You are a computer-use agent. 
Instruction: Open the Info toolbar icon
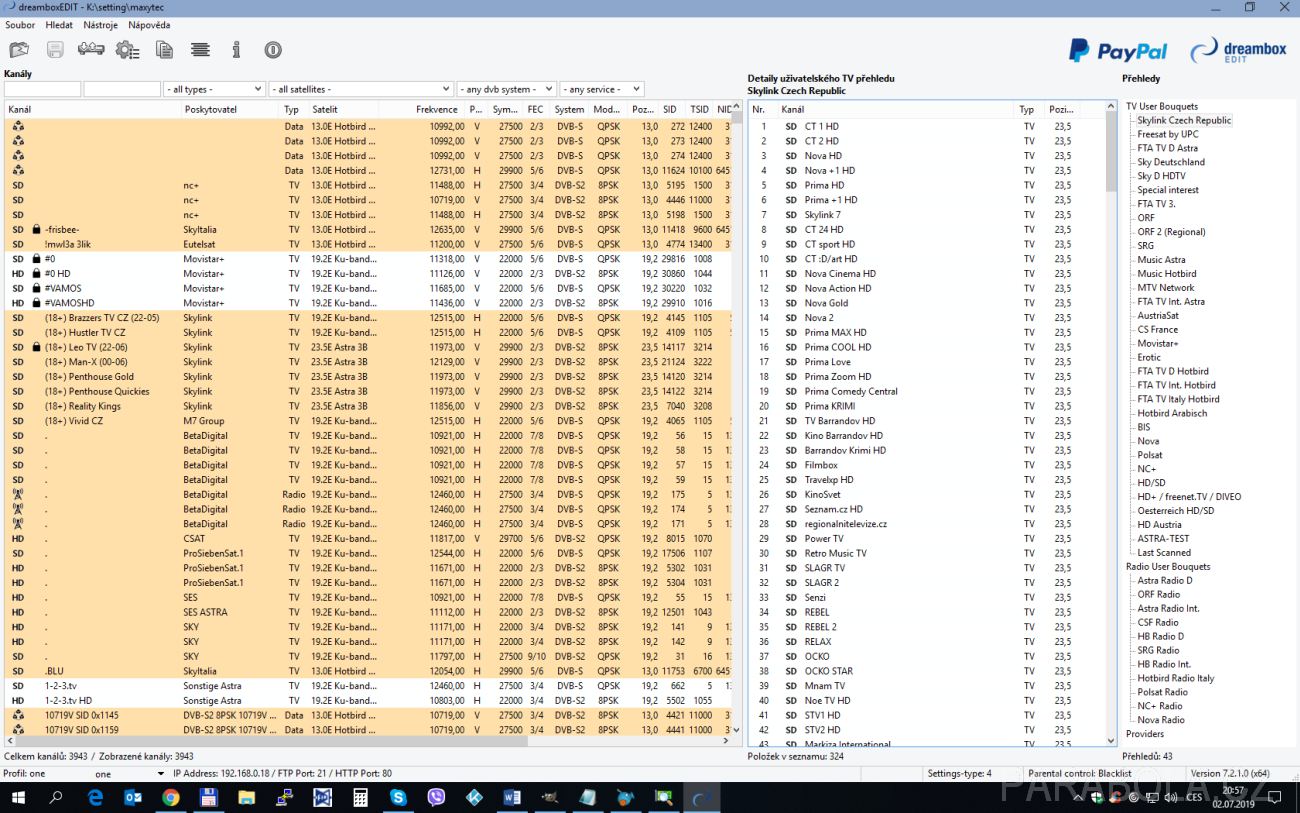(x=237, y=49)
